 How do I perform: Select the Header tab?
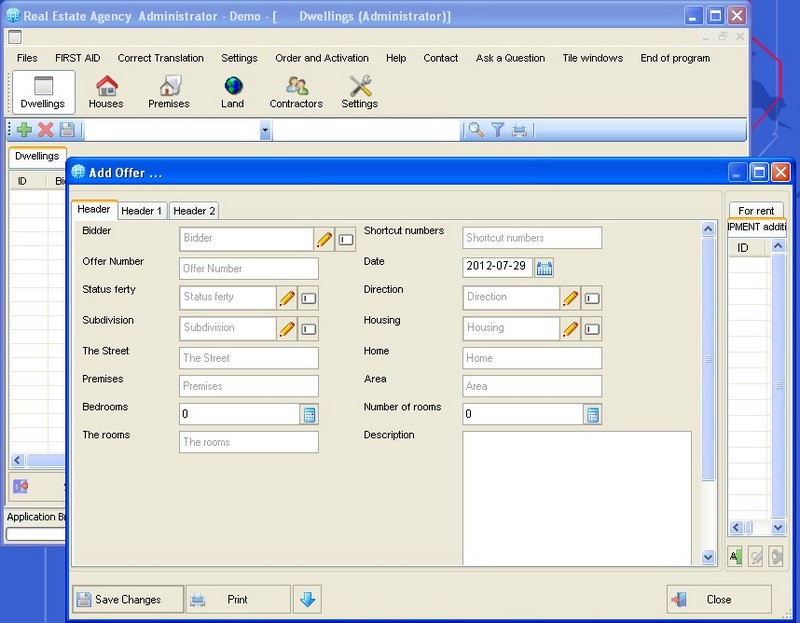94,209
